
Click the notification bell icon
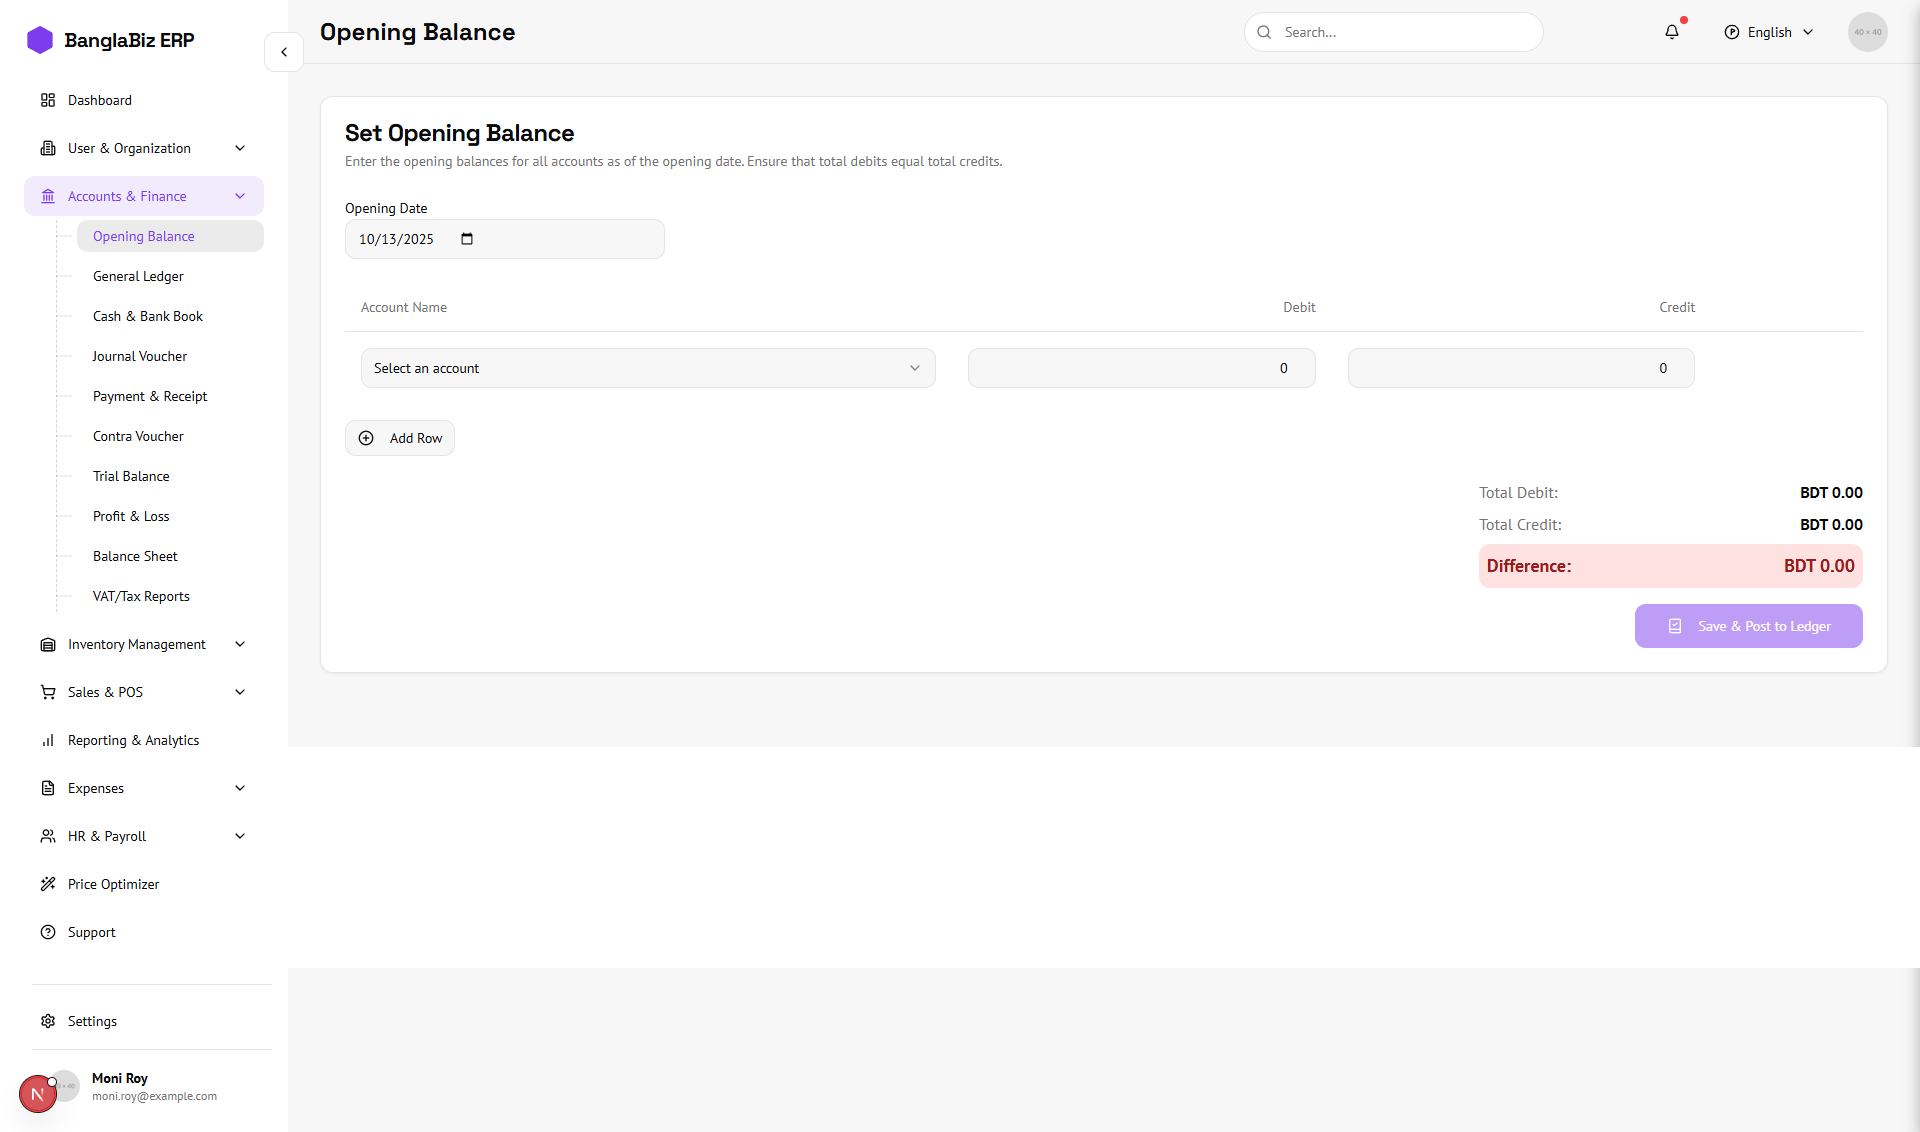[1672, 32]
